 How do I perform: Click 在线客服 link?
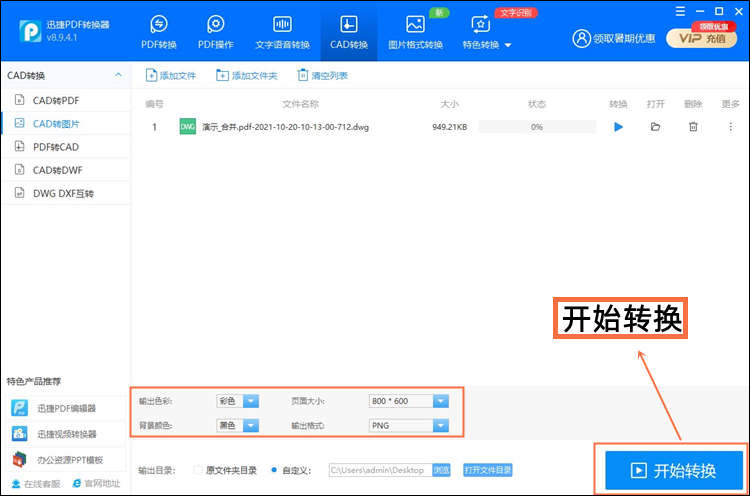pyautogui.click(x=36, y=484)
